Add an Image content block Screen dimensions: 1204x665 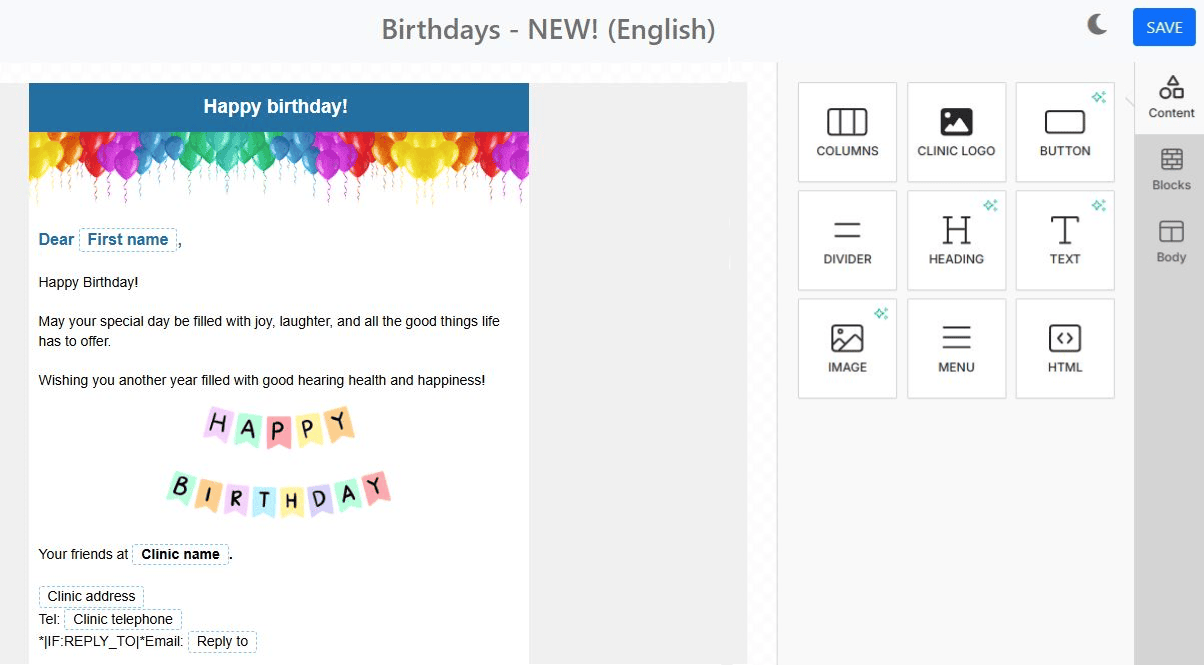[847, 348]
